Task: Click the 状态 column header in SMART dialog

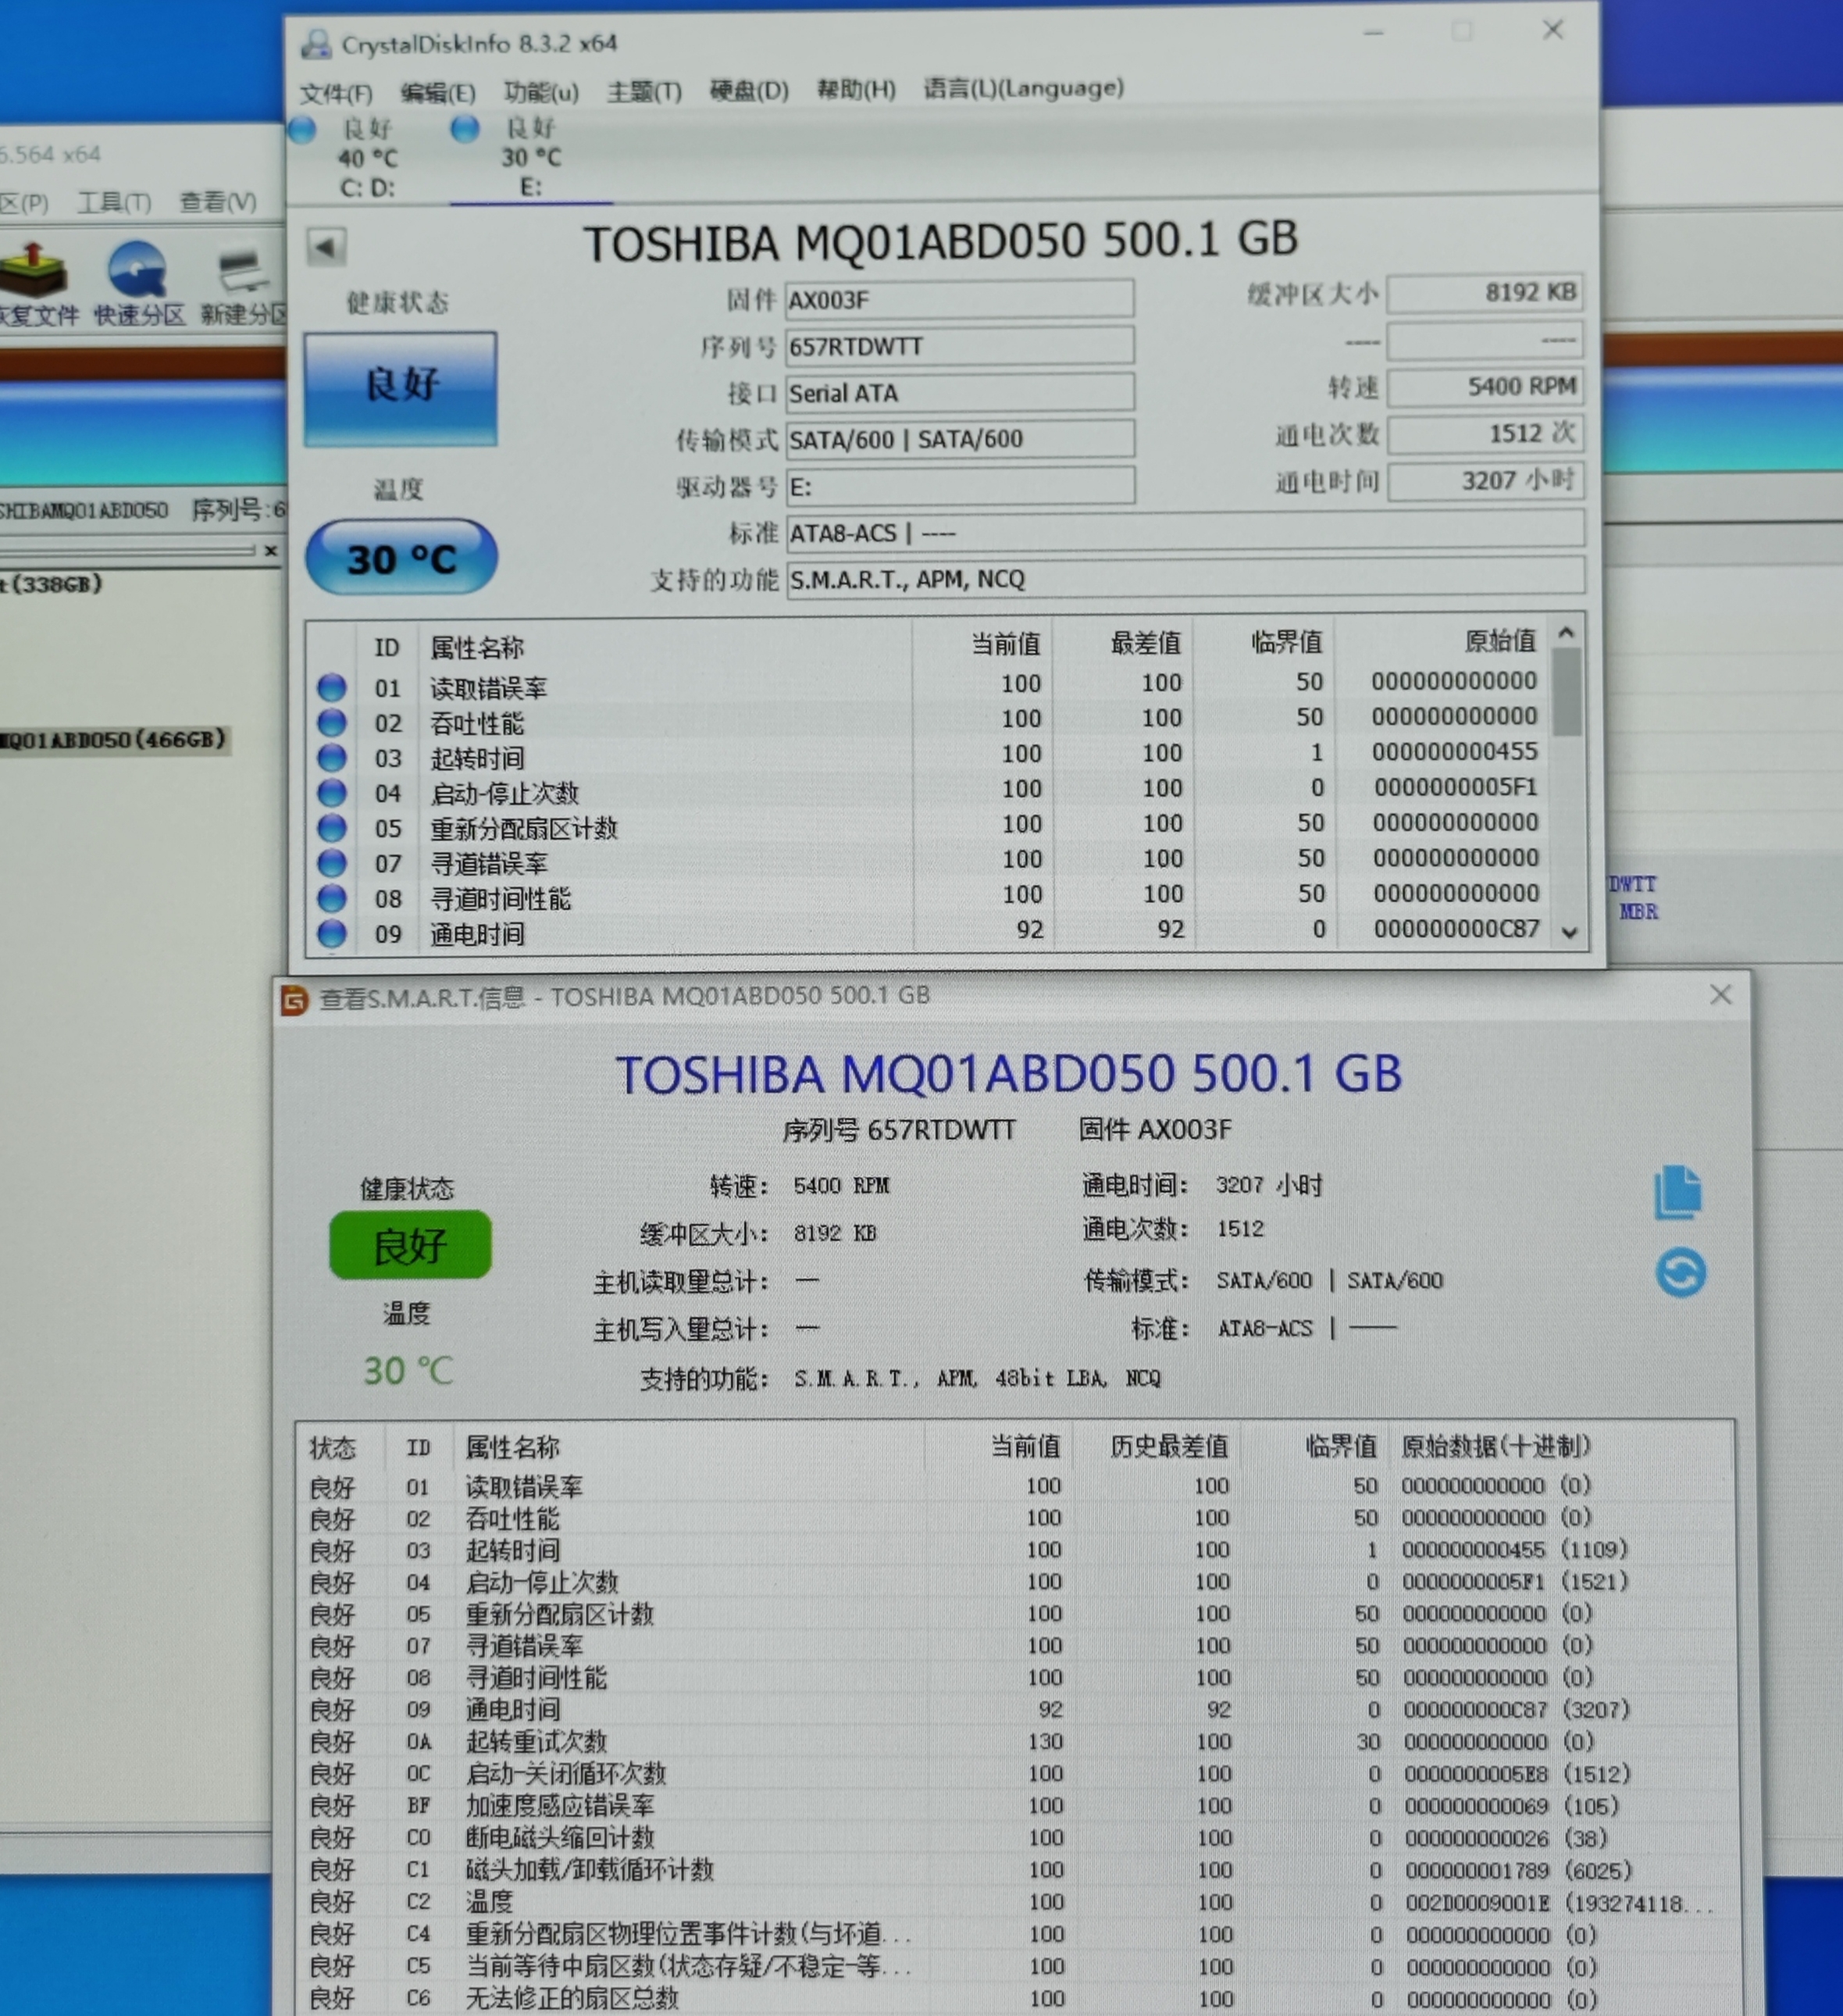Action: click(x=332, y=1448)
